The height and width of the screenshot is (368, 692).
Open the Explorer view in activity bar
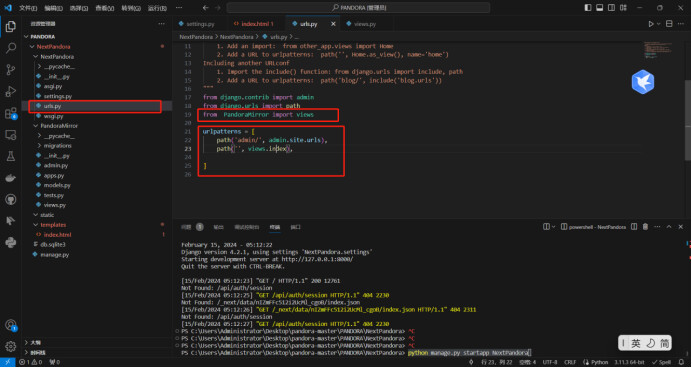point(11,26)
